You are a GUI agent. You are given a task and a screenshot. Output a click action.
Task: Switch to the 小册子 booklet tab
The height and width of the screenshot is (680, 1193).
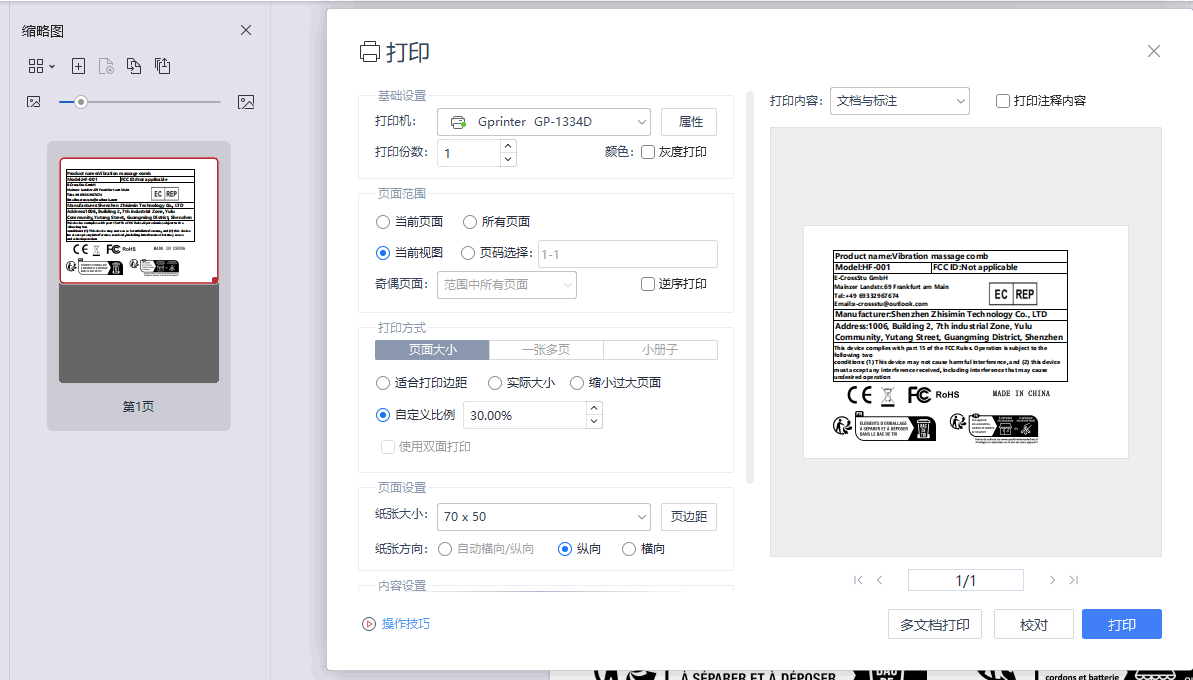click(x=660, y=350)
